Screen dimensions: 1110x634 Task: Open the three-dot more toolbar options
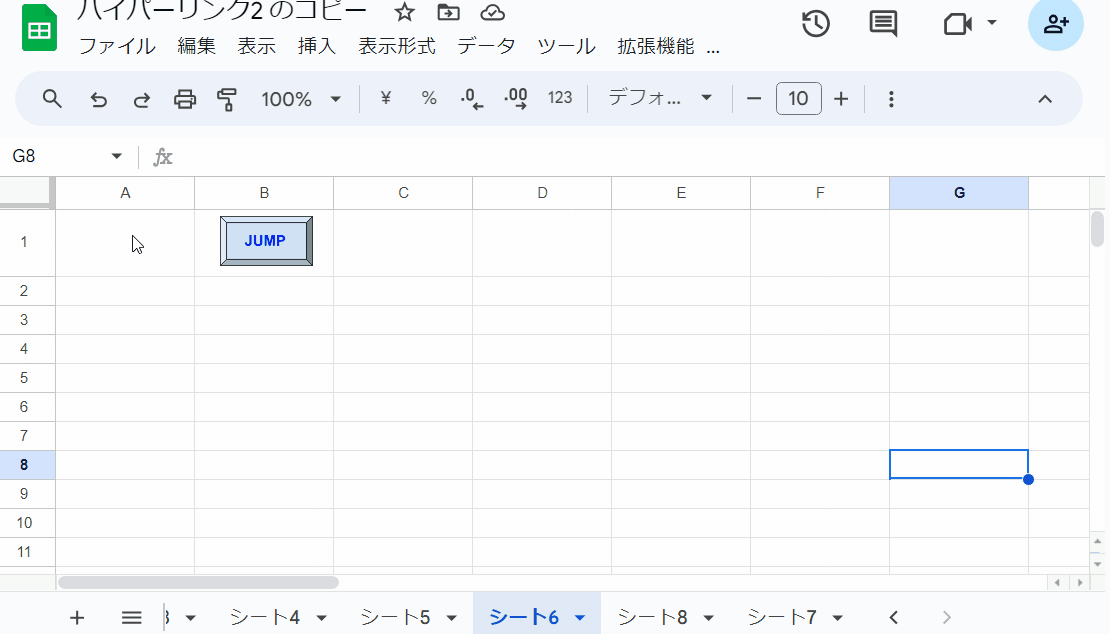coord(891,99)
